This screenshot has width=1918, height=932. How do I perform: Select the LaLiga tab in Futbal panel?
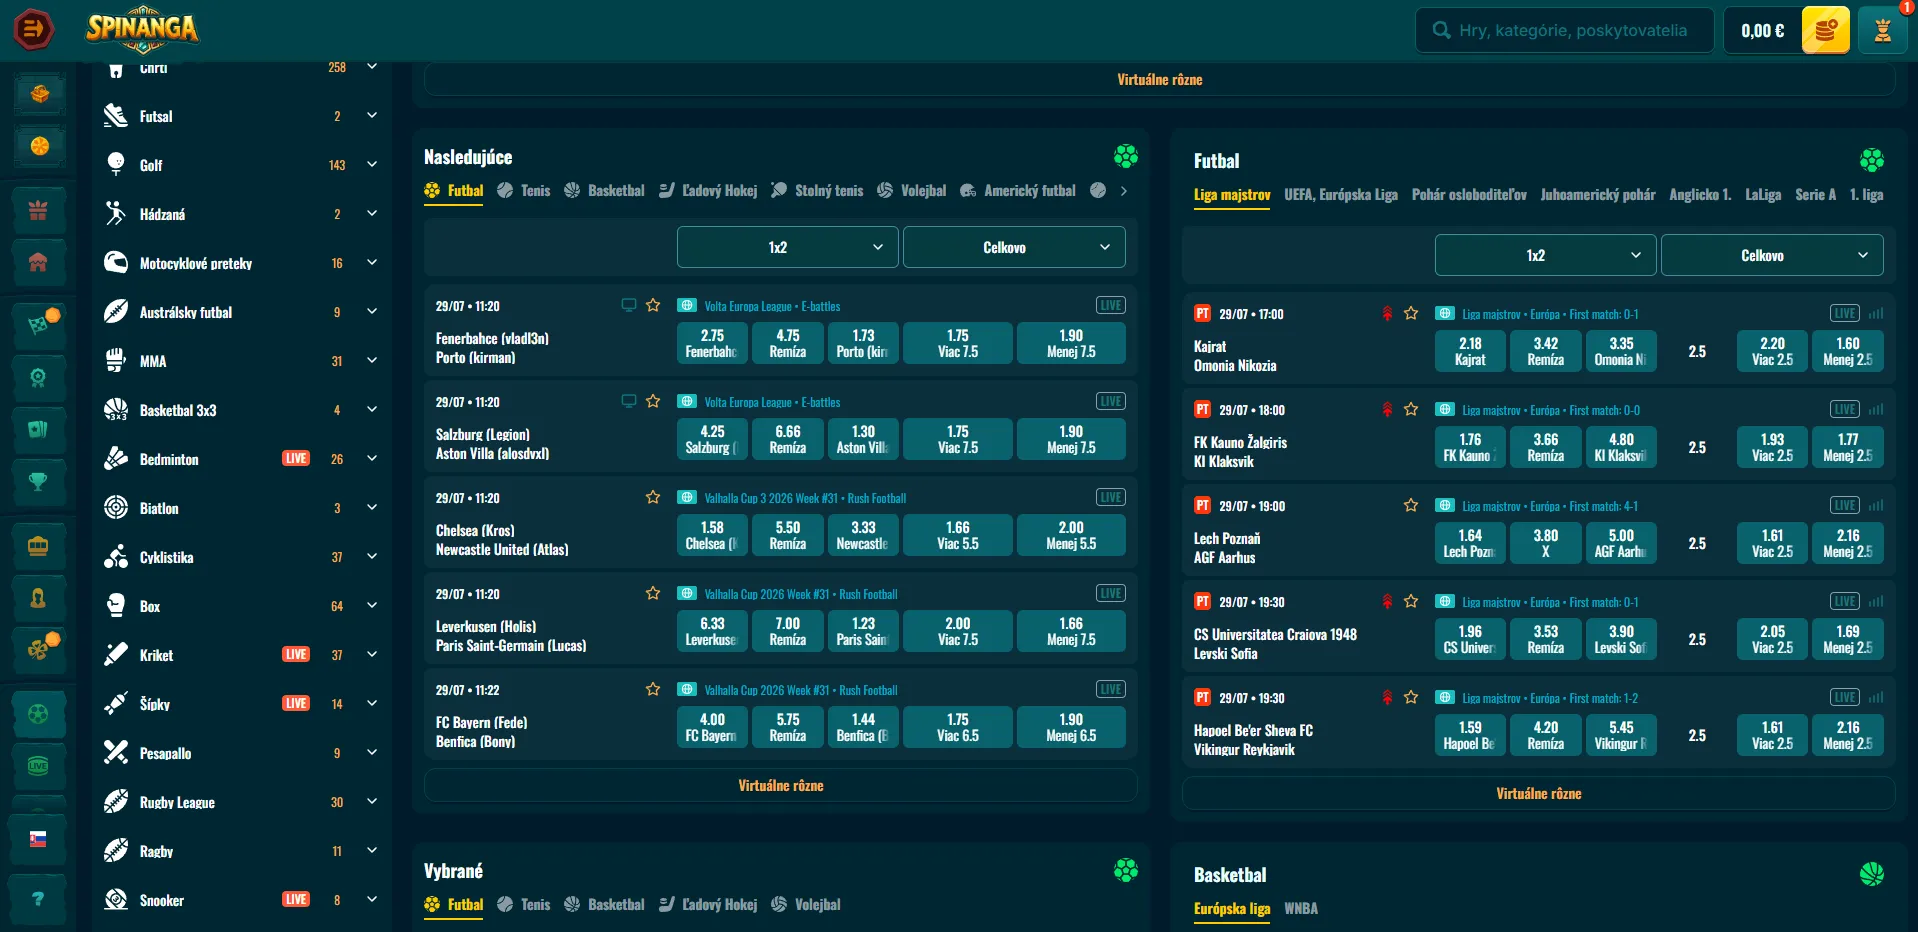[x=1763, y=195]
